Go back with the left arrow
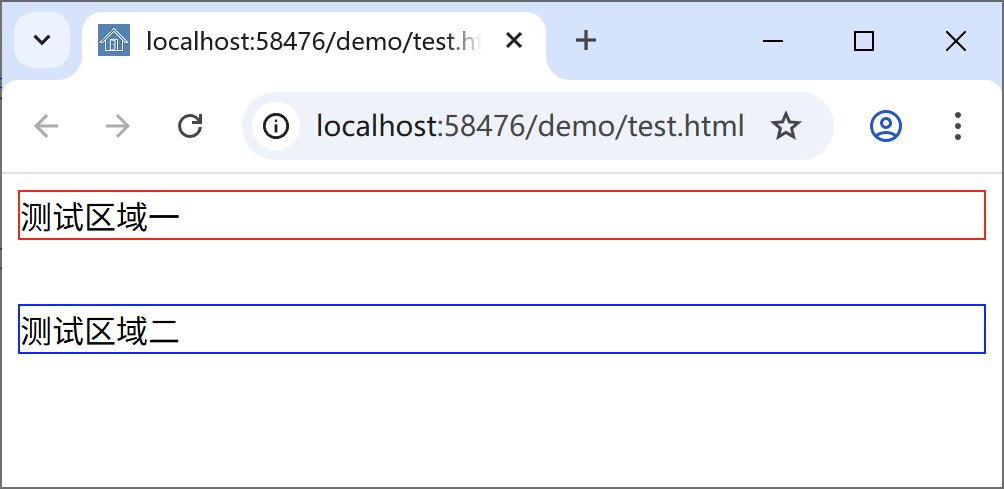 pos(46,126)
